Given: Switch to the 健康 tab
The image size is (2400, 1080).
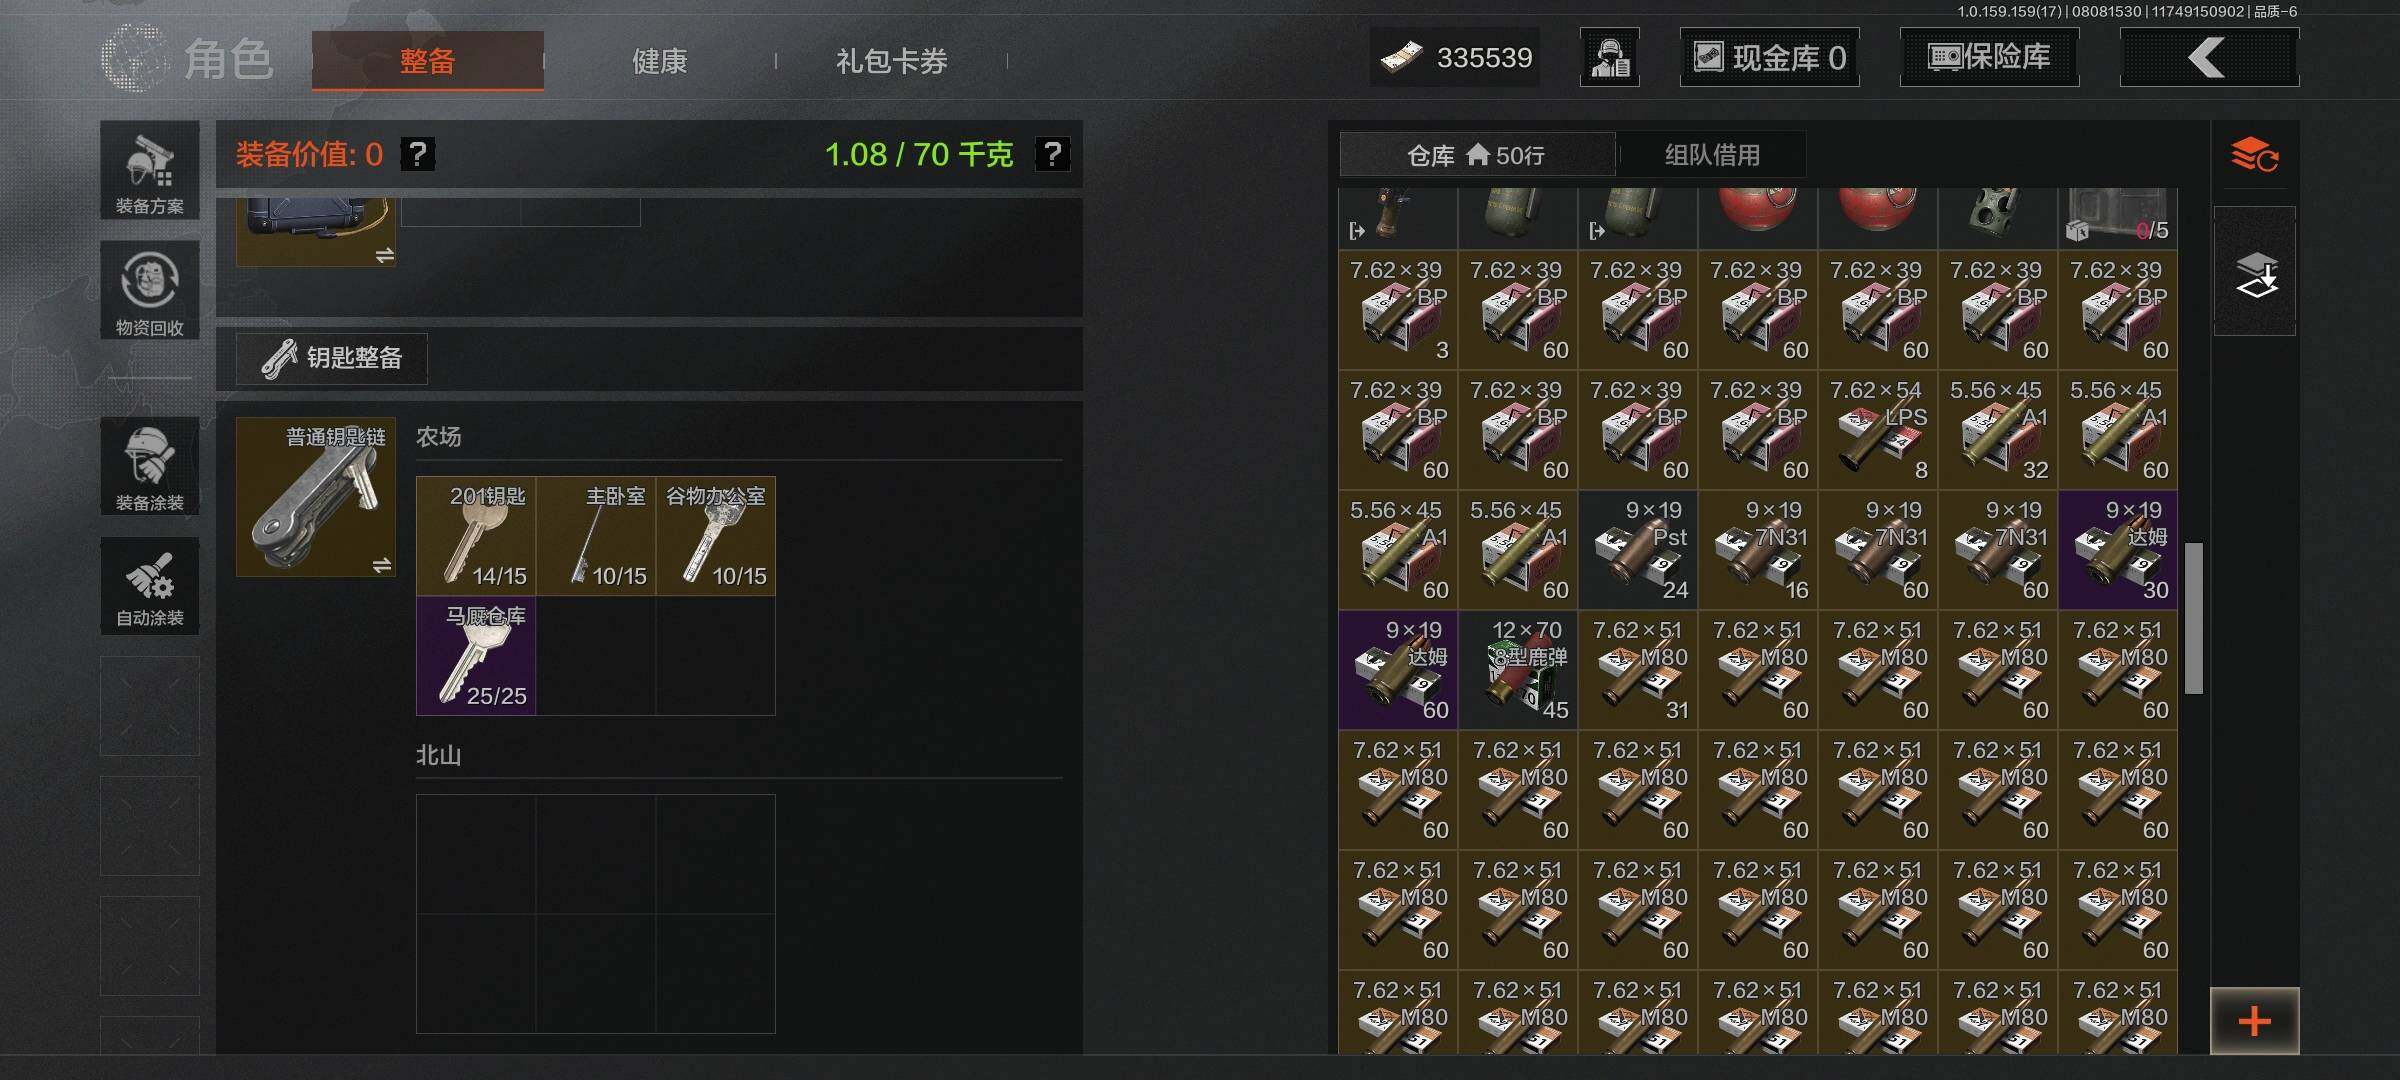Looking at the screenshot, I should 659,61.
